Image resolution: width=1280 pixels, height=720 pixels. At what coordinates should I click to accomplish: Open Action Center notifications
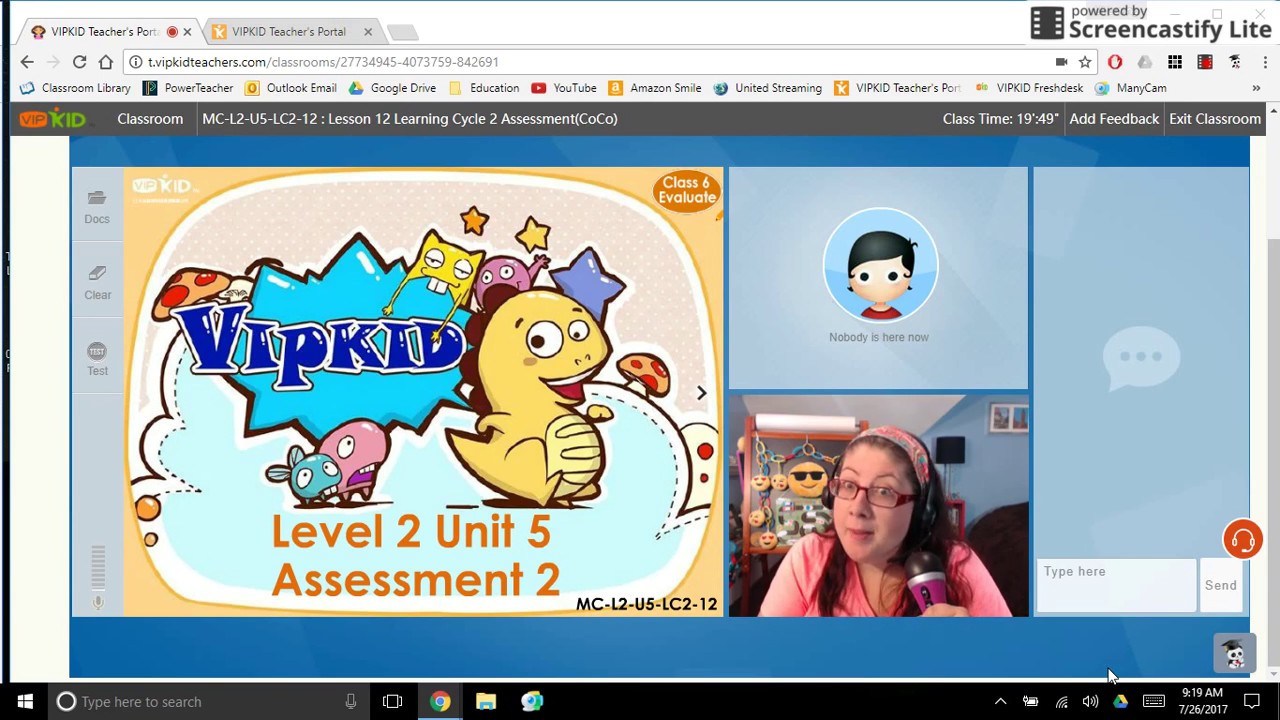[x=1252, y=701]
